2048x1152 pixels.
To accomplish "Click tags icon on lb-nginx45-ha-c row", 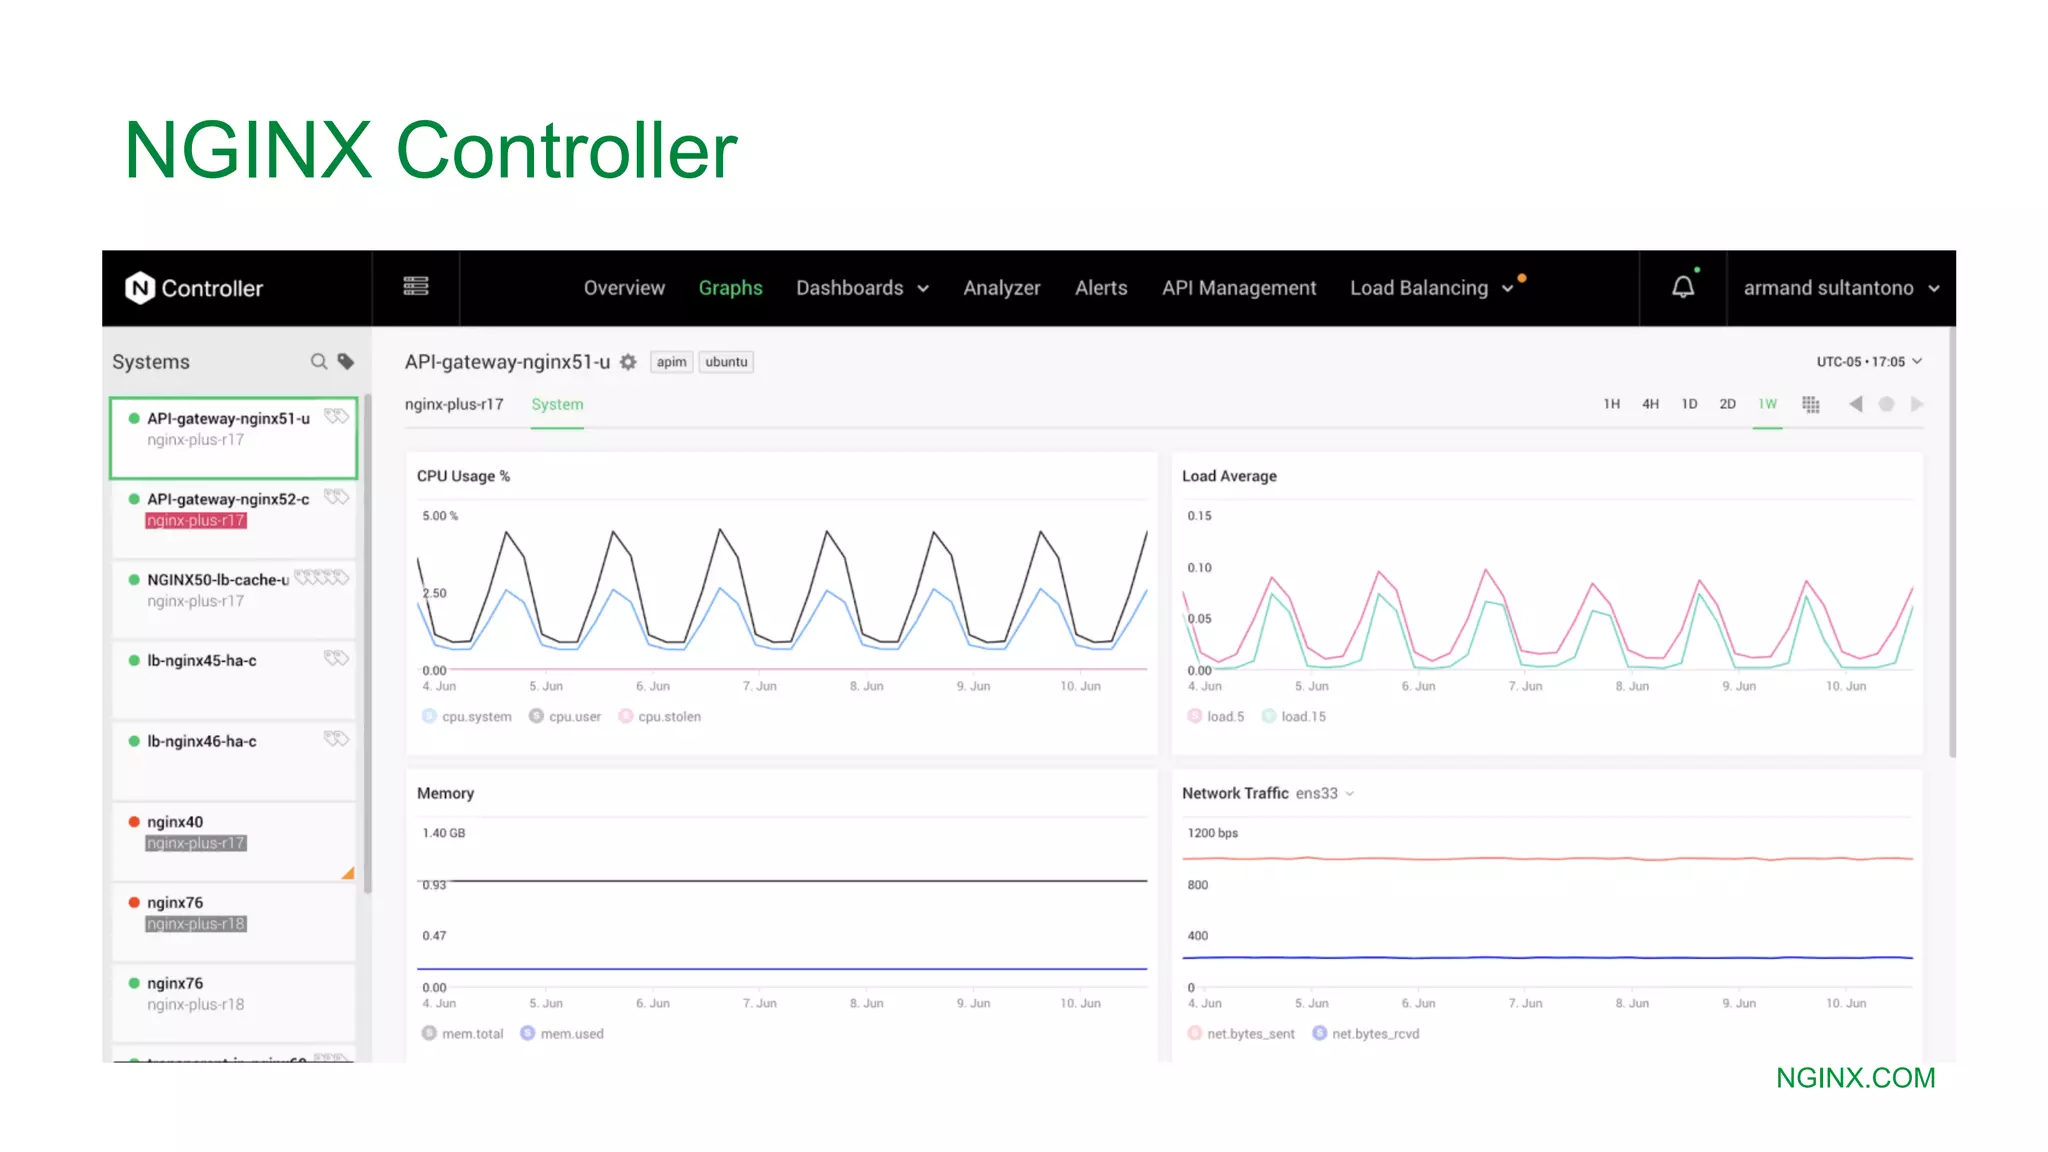I will [336, 658].
